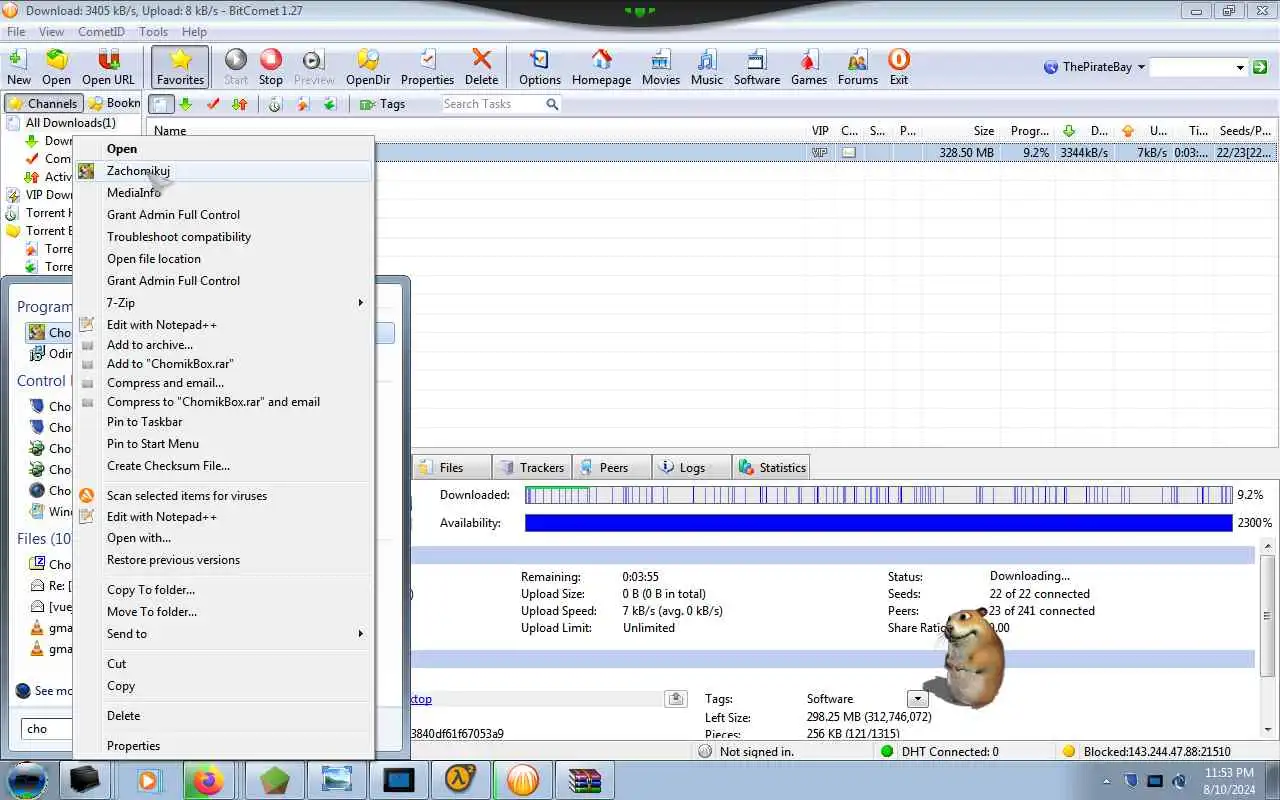Show all tasks filter icon
This screenshot has height=800, width=1280.
click(x=161, y=104)
